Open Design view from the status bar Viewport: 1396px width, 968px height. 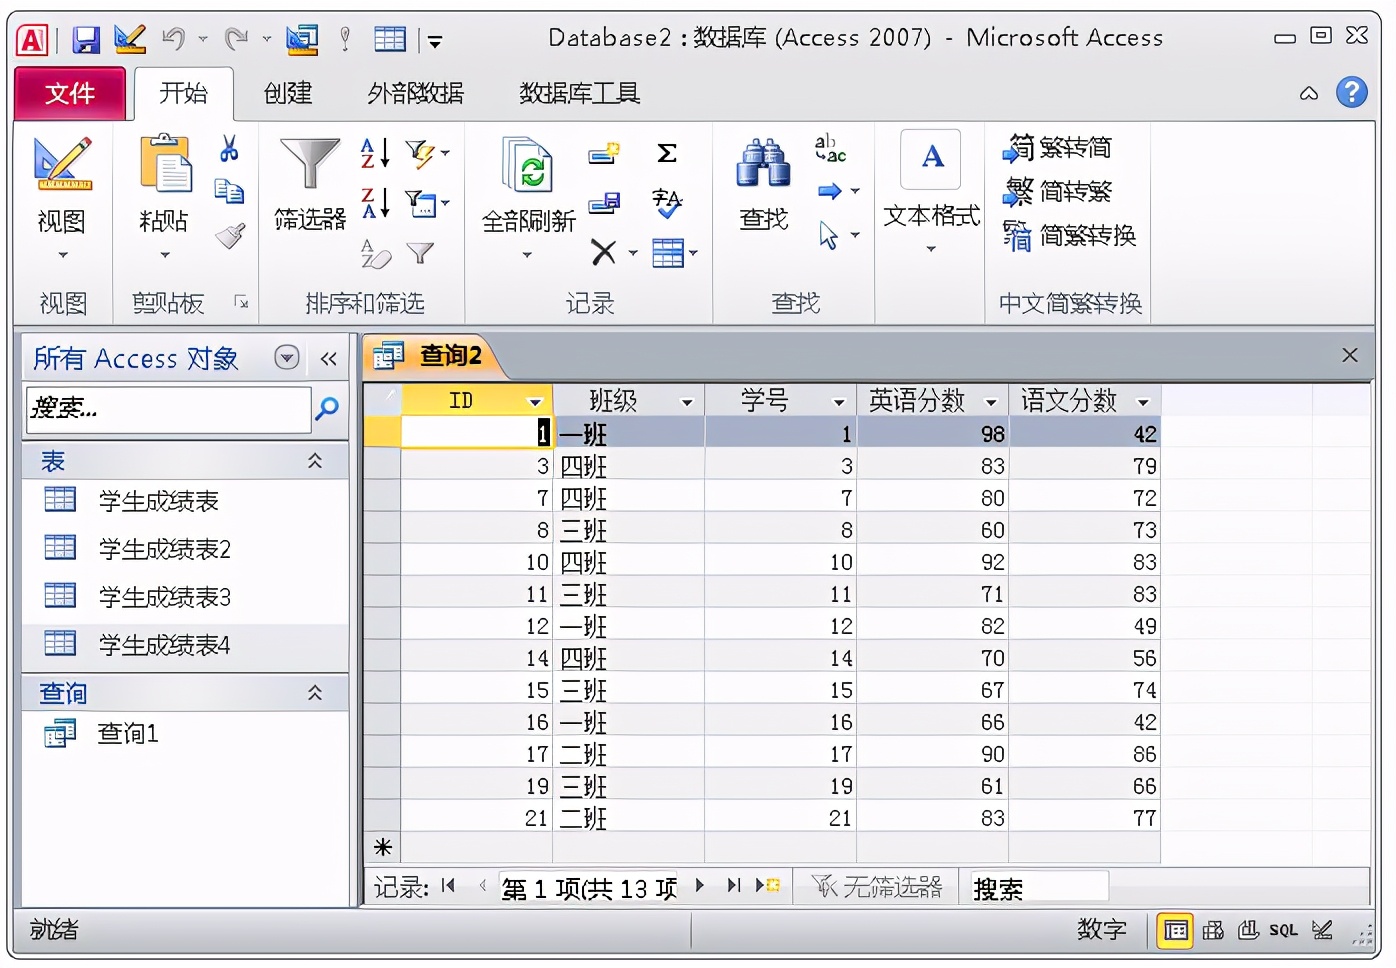click(1320, 930)
